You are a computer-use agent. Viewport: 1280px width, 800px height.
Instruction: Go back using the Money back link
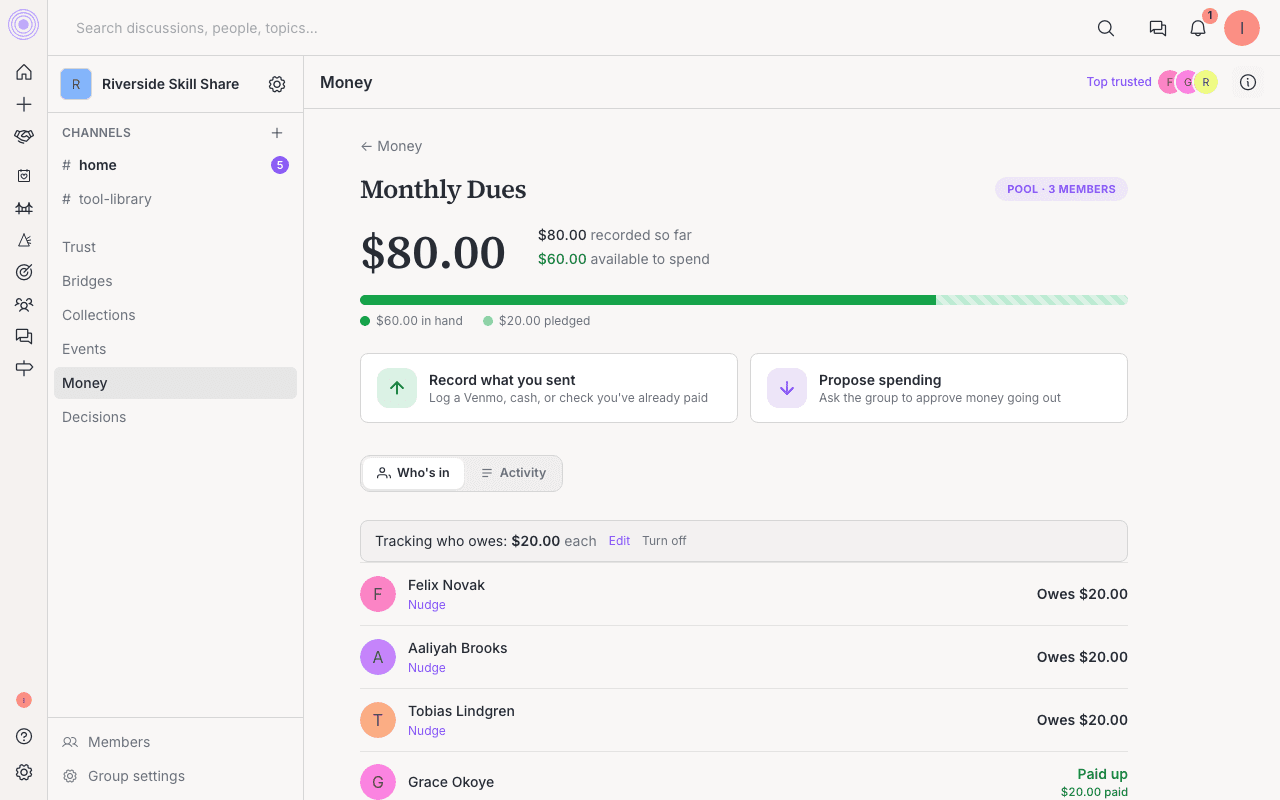pos(391,146)
